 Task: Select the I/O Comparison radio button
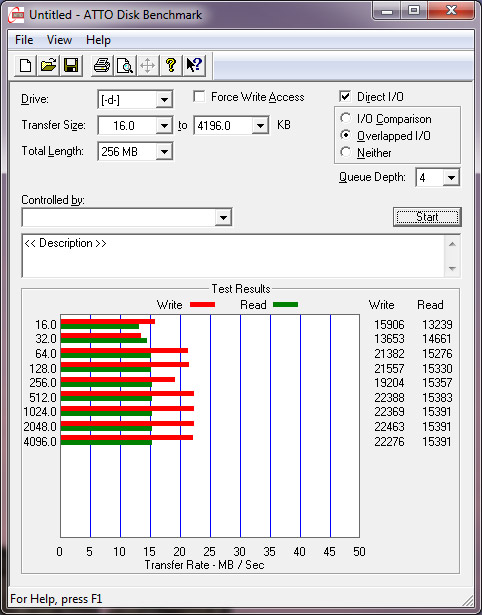tap(346, 118)
